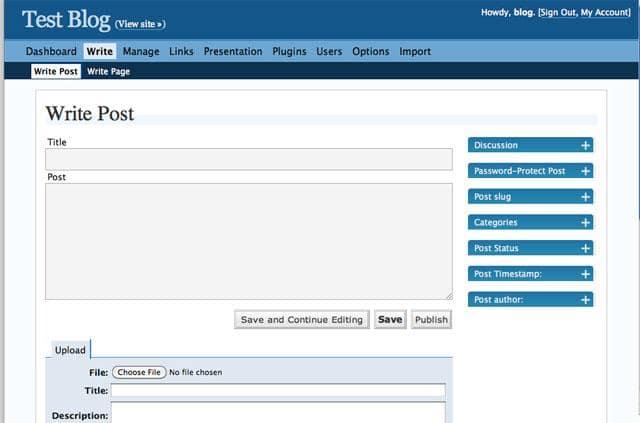
Task: Expand Password-Protect Post with plus icon
Action: click(585, 171)
